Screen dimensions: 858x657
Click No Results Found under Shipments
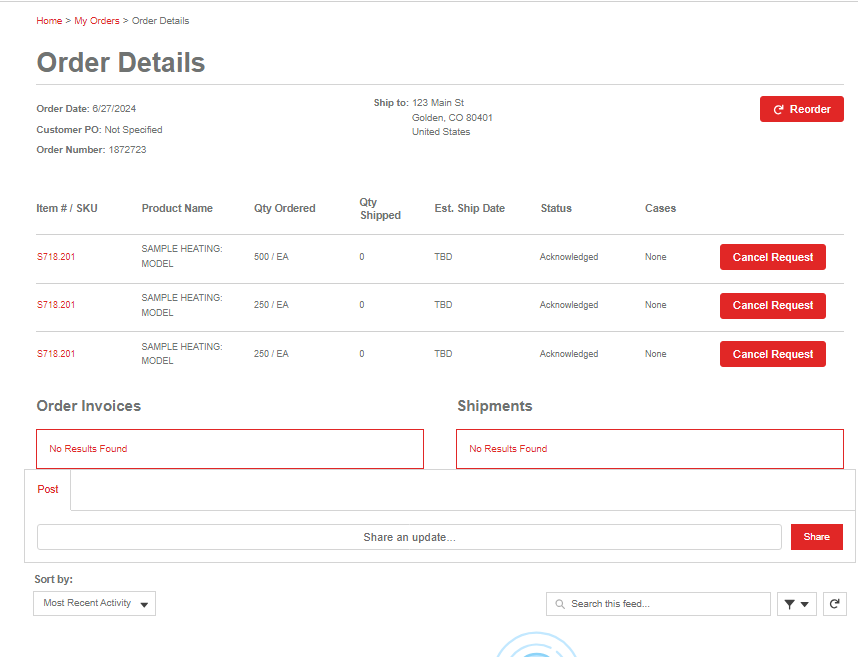pos(508,449)
